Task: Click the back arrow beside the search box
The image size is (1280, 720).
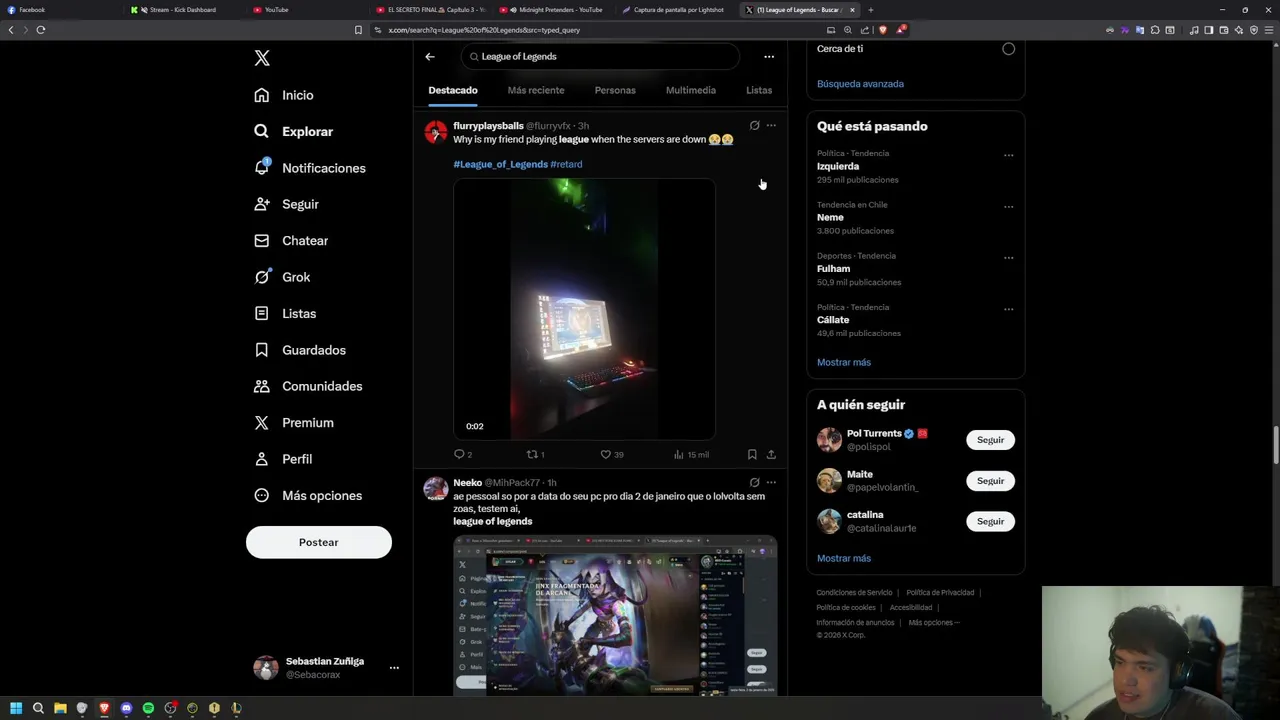Action: coord(430,57)
